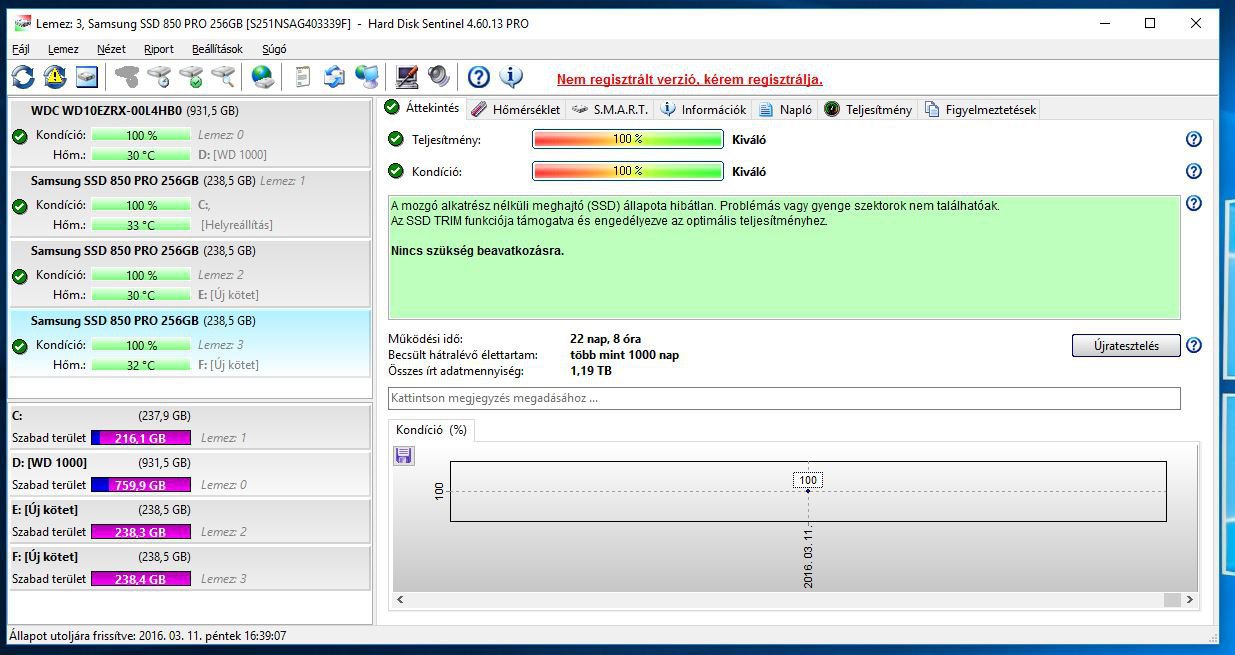Viewport: 1235px width, 655px height.
Task: Click the send report envelope icon
Action: [x=334, y=76]
